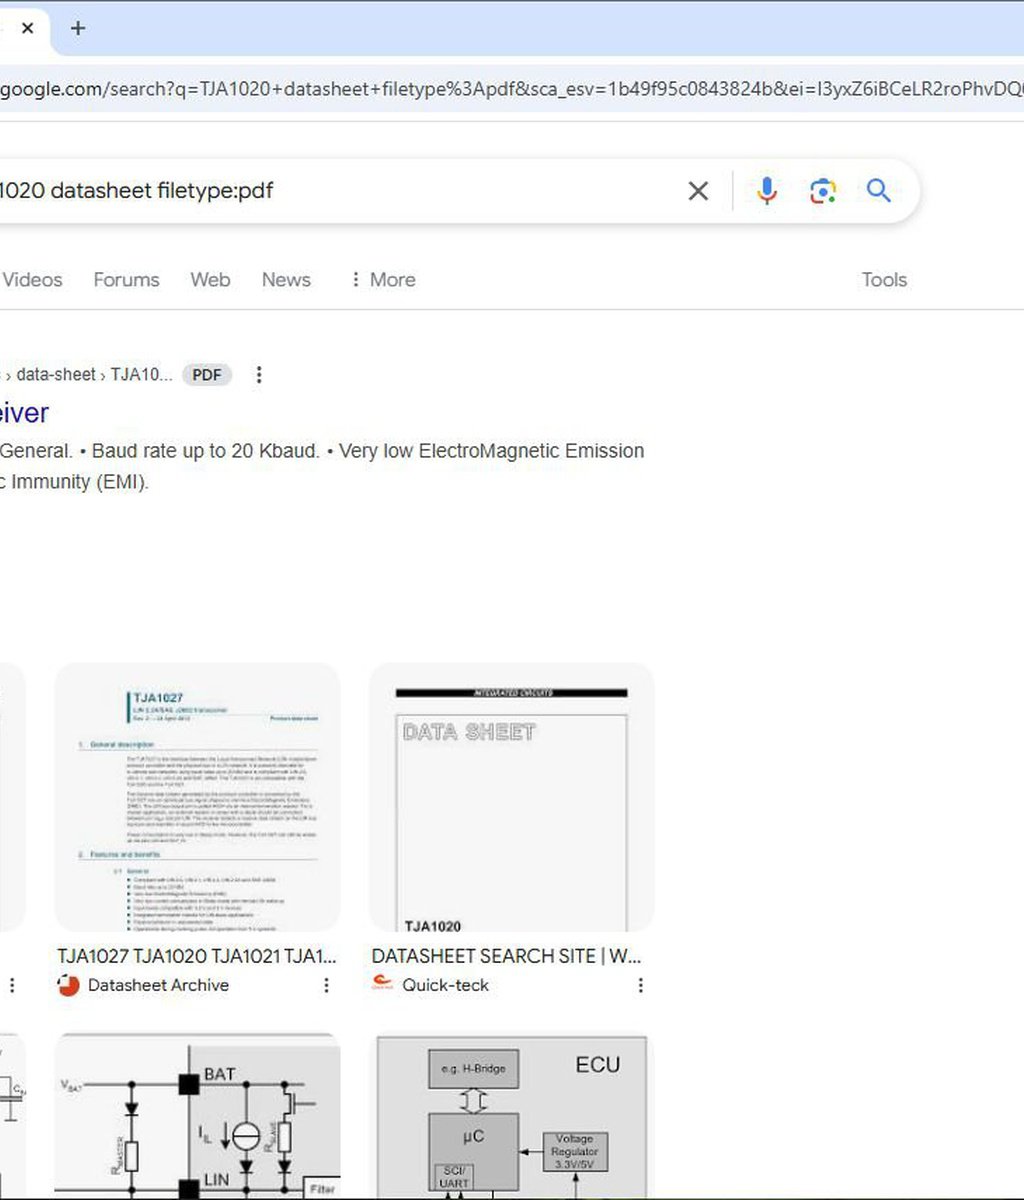
Task: Open the DATASHEET SEARCH SITE image title
Action: point(507,956)
